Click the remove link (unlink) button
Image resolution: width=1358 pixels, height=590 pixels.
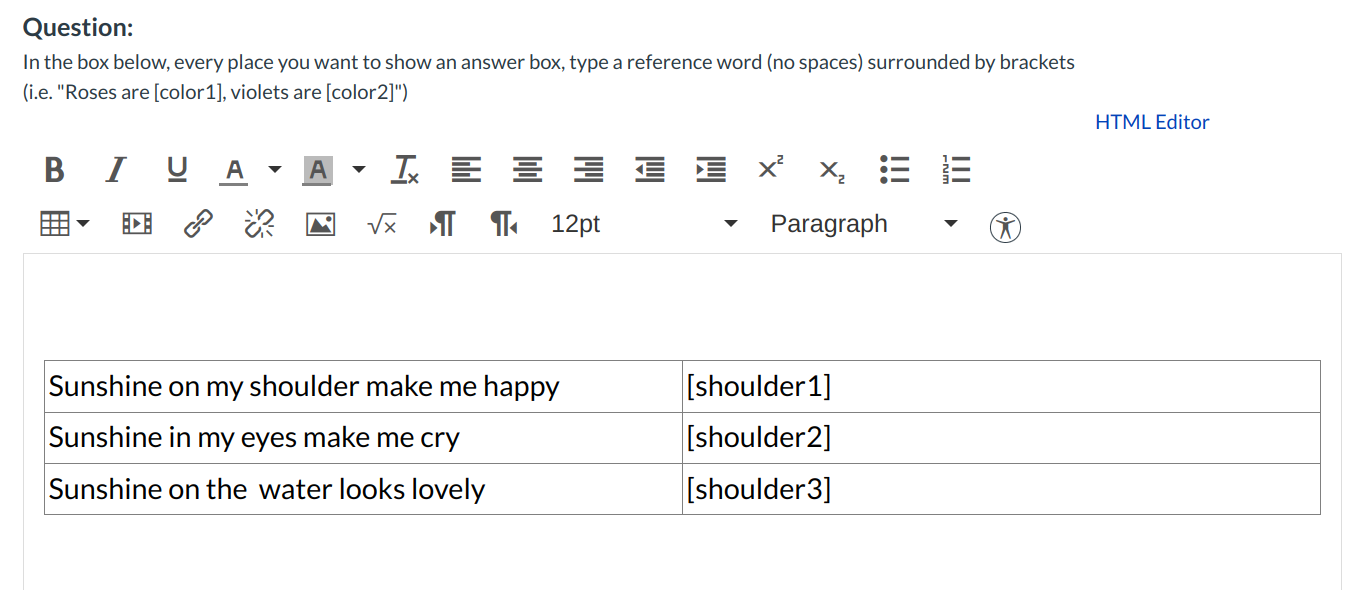[x=259, y=225]
